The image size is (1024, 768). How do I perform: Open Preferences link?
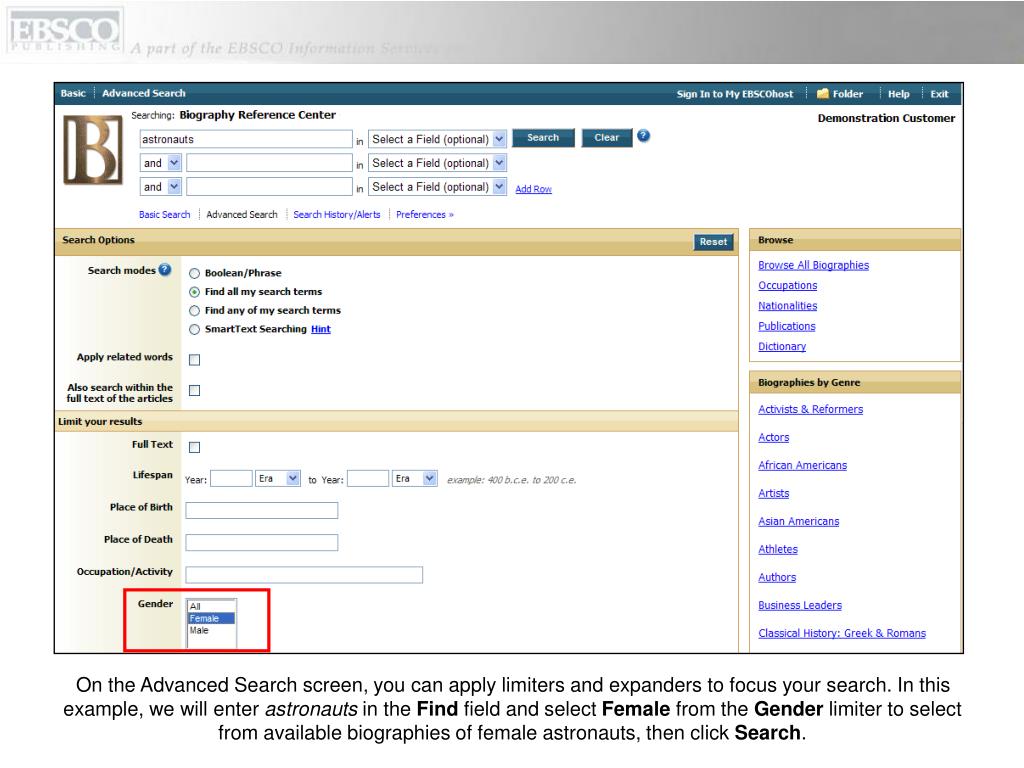tap(424, 214)
